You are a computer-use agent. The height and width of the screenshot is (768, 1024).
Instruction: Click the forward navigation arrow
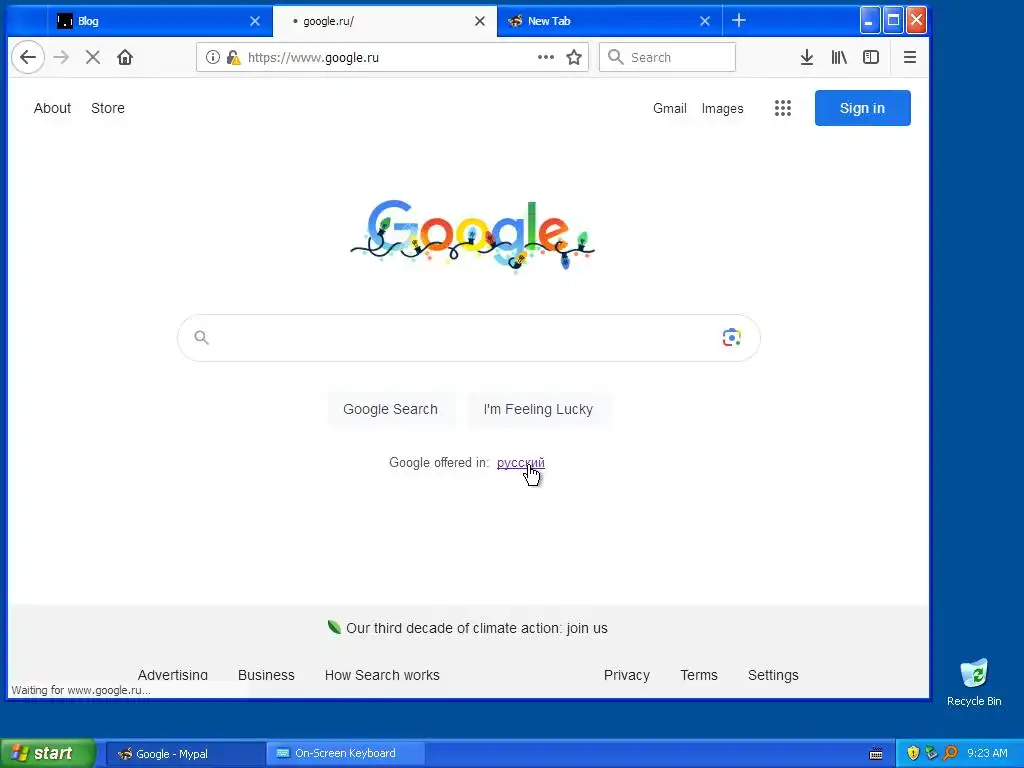point(61,57)
